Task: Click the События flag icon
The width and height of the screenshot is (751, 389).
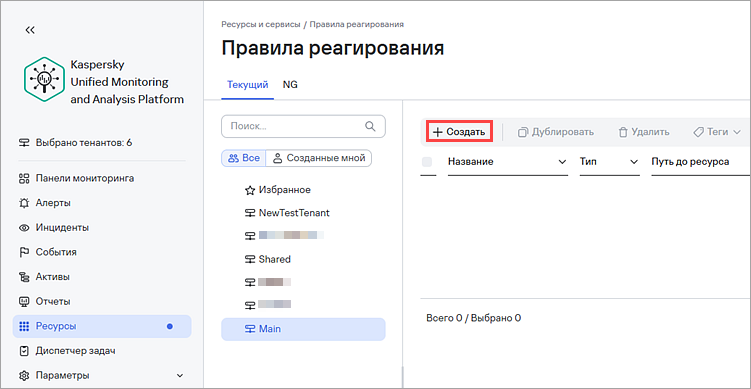Action: point(24,252)
